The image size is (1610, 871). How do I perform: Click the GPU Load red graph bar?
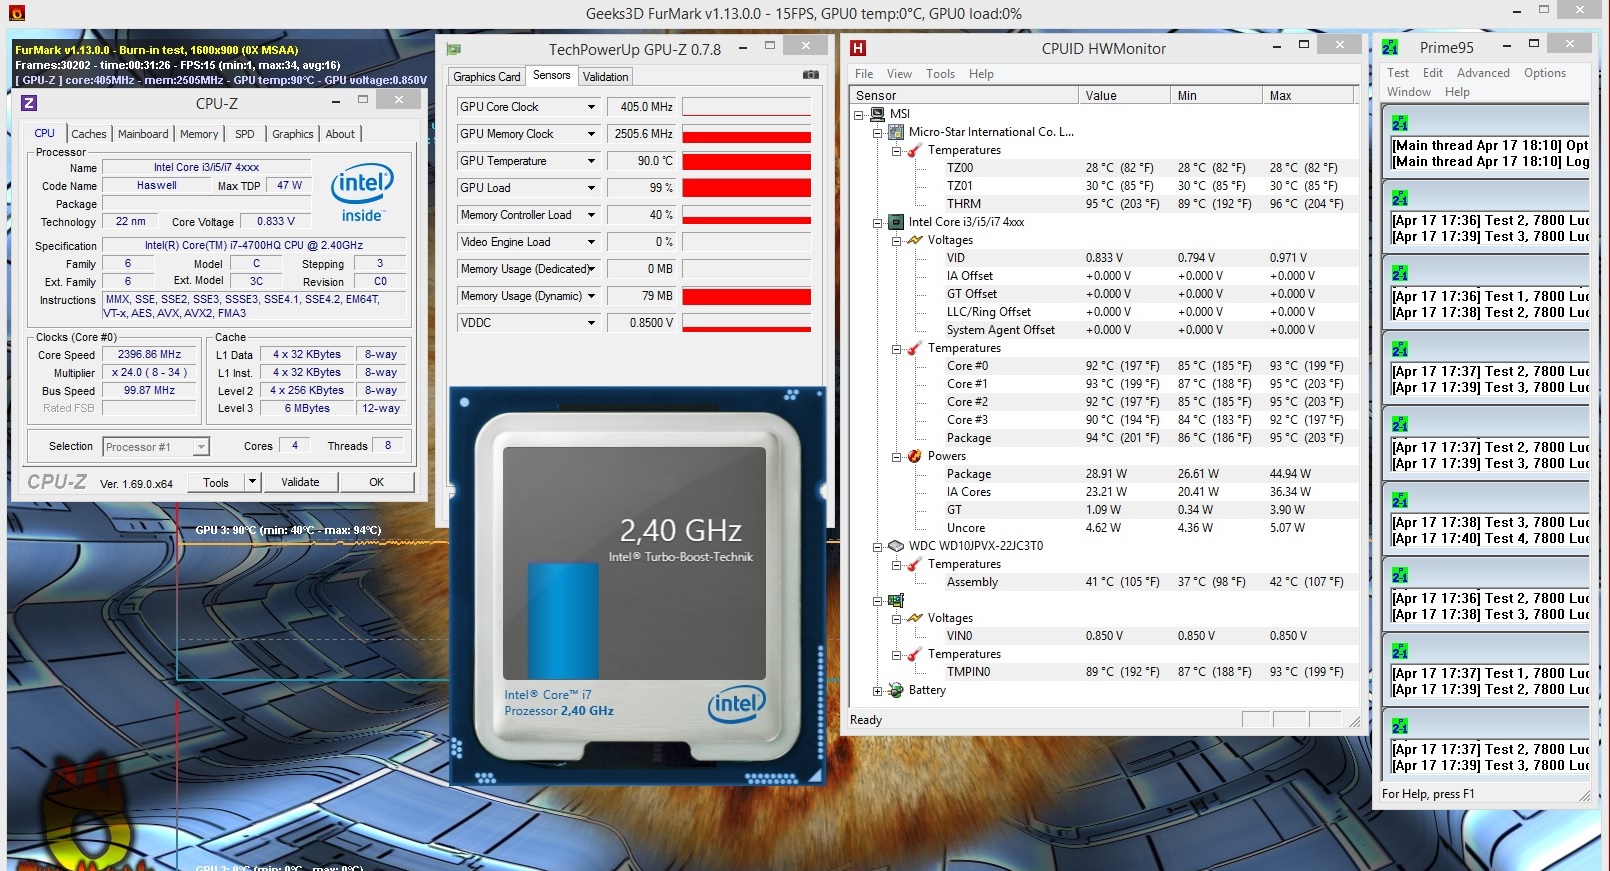746,188
